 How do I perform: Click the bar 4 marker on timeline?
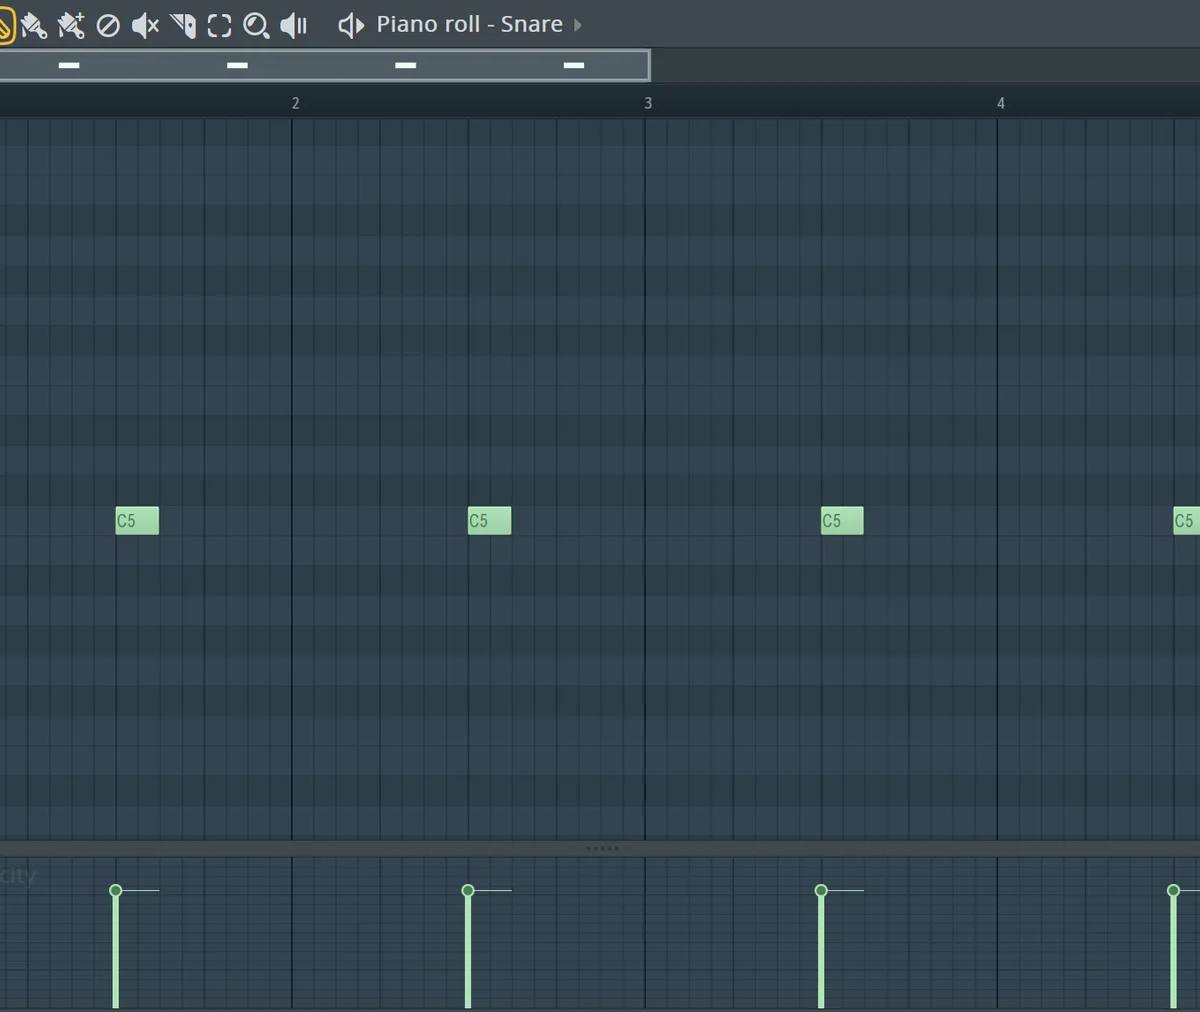coord(1001,103)
